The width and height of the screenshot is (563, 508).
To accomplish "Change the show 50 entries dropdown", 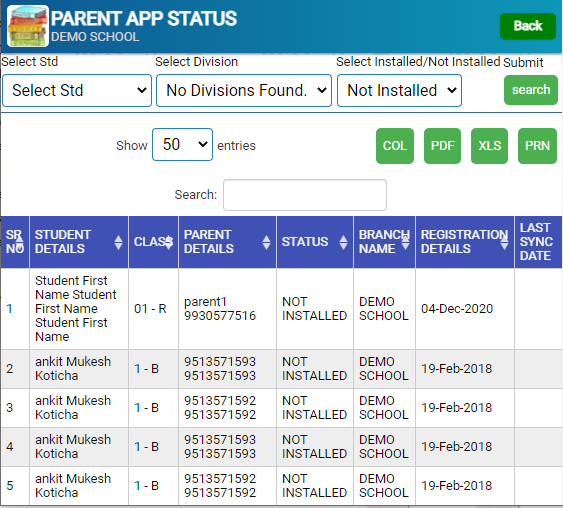I will 182,145.
